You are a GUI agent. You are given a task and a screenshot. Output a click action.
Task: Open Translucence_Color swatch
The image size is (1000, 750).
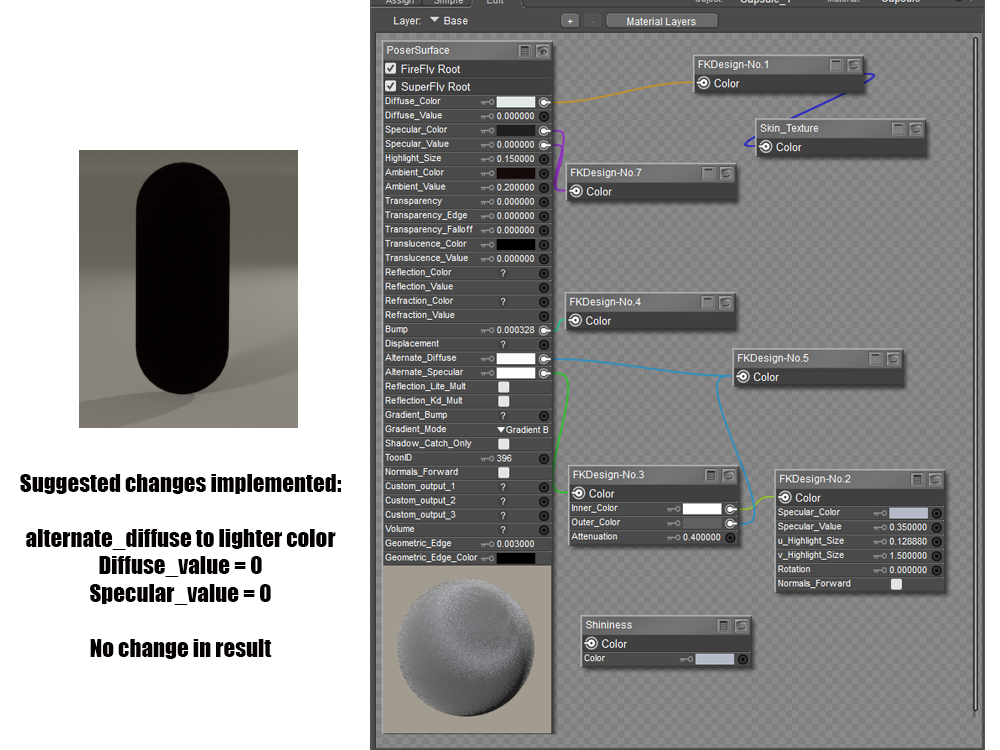pos(516,244)
